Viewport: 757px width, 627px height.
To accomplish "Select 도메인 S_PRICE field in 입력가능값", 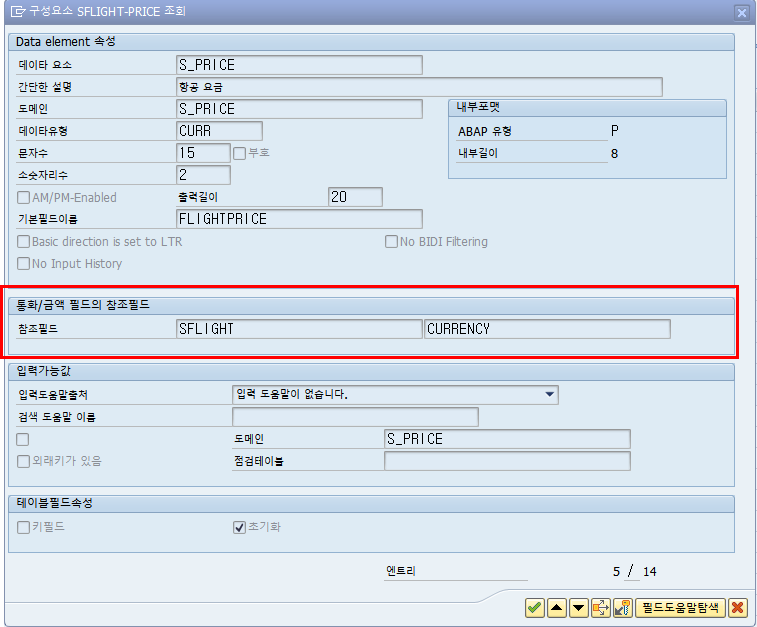I will click(507, 439).
